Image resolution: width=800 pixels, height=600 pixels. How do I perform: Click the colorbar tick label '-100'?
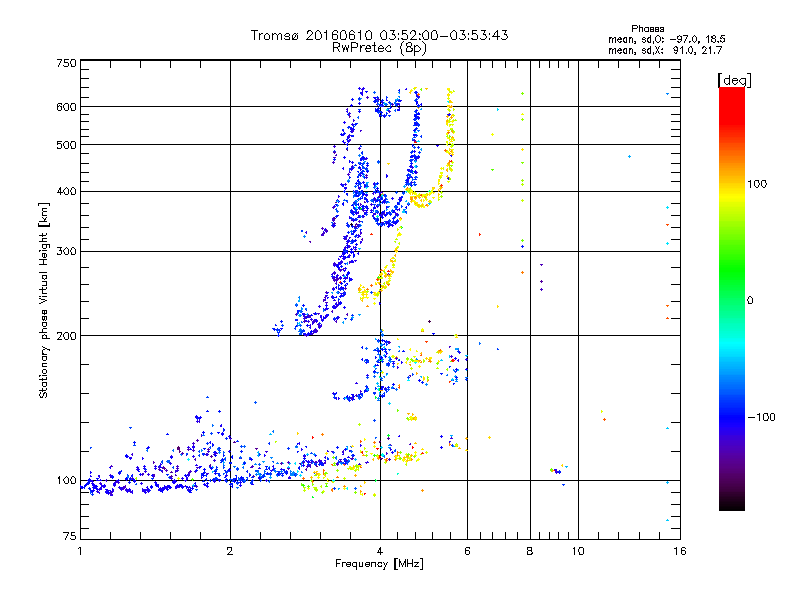761,417
